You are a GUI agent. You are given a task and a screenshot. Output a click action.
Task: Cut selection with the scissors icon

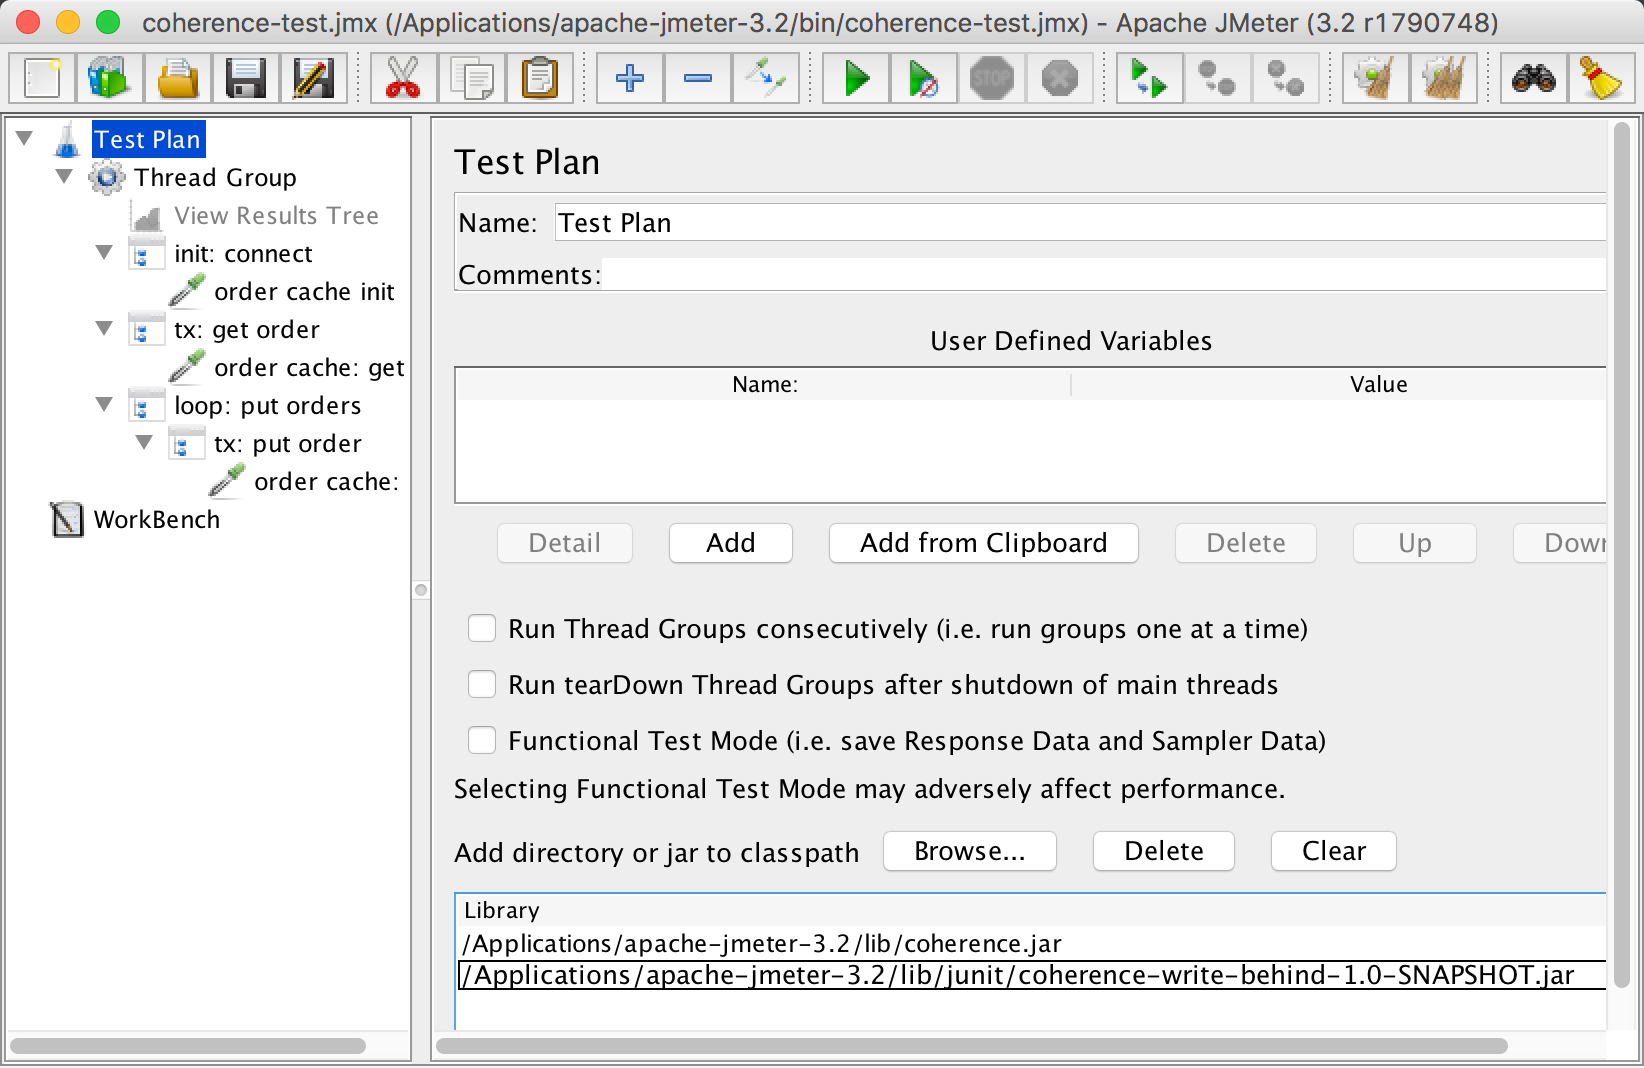pos(403,78)
